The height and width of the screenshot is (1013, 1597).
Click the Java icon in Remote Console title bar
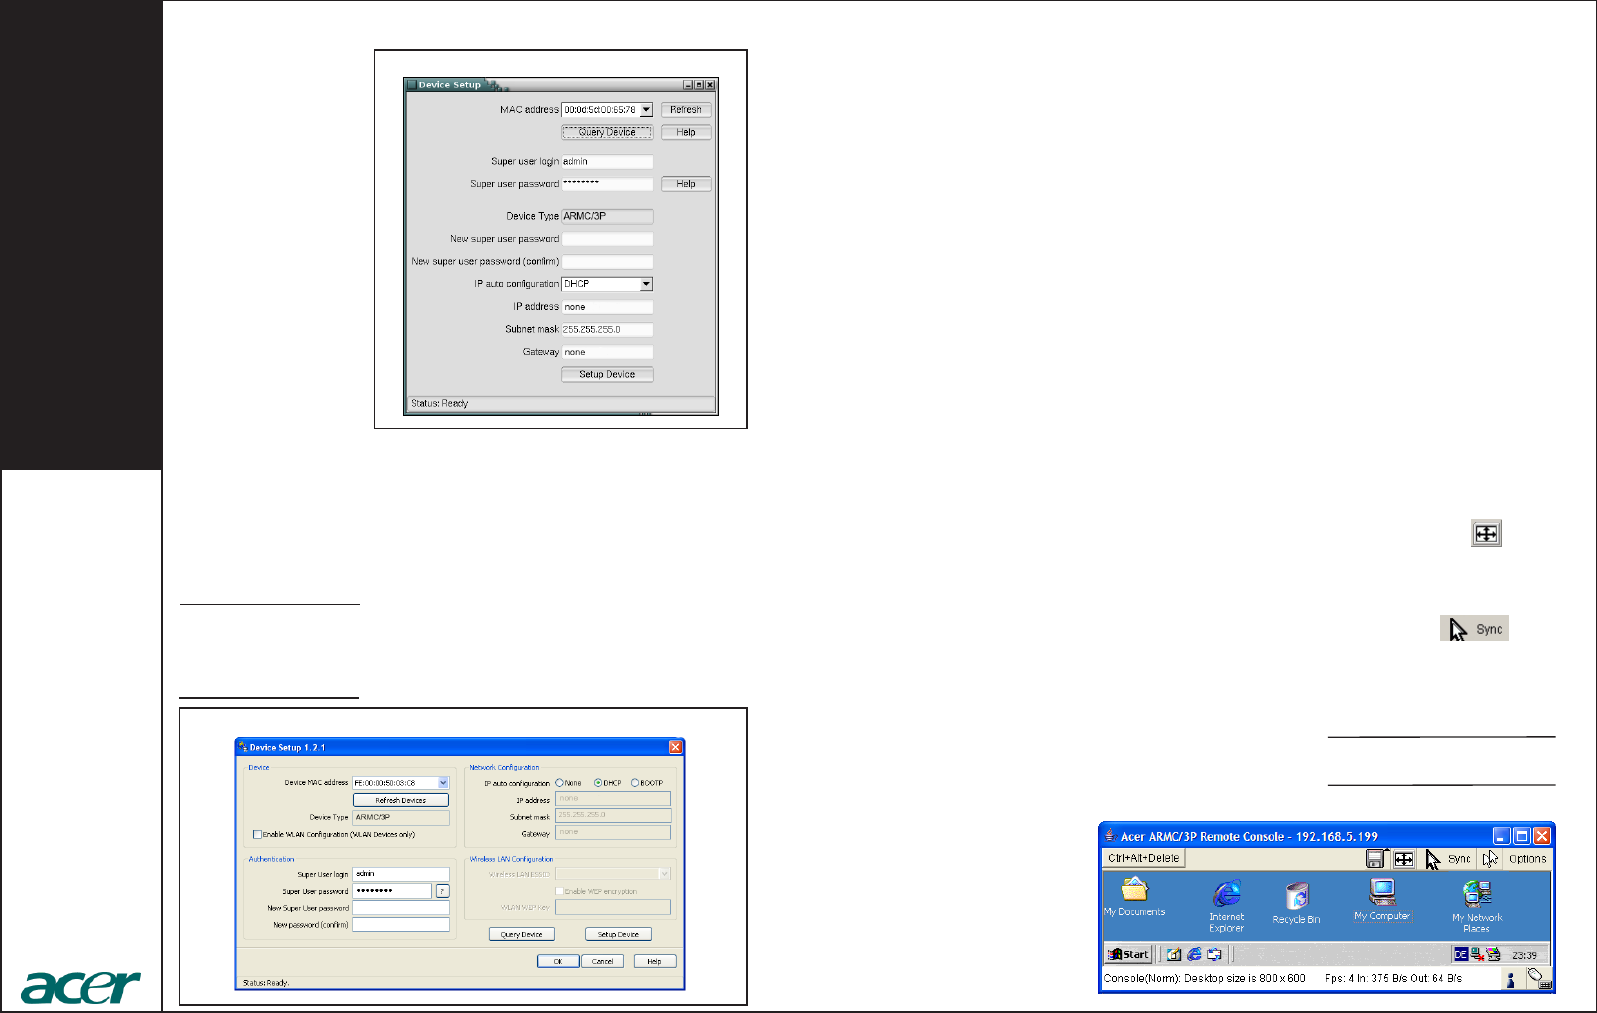tap(1109, 835)
